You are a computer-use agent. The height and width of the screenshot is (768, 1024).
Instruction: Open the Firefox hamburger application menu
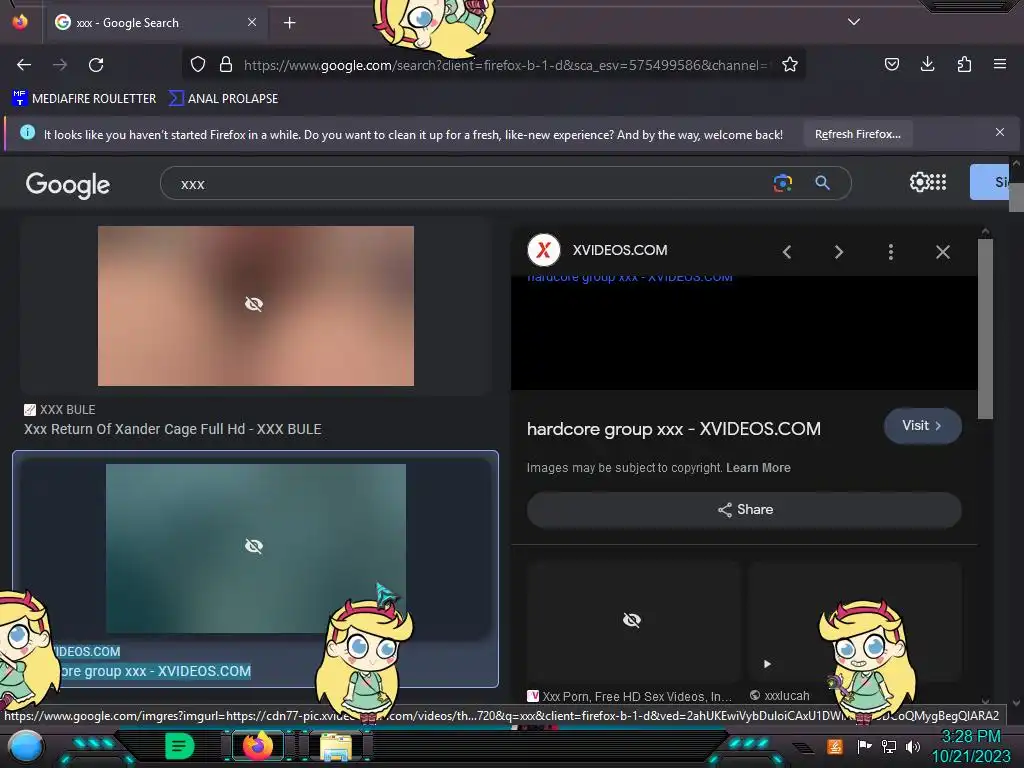[999, 64]
